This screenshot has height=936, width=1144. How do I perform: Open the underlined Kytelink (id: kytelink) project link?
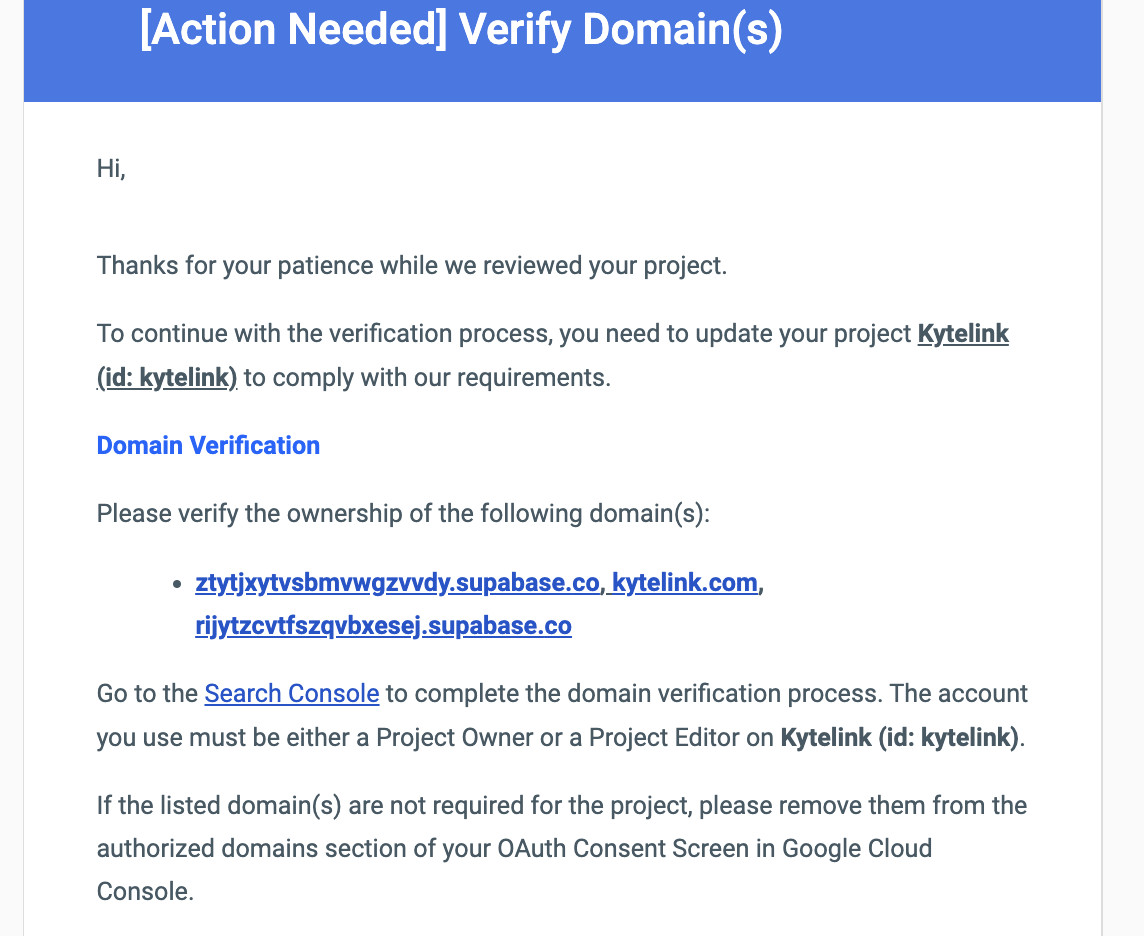coord(962,334)
